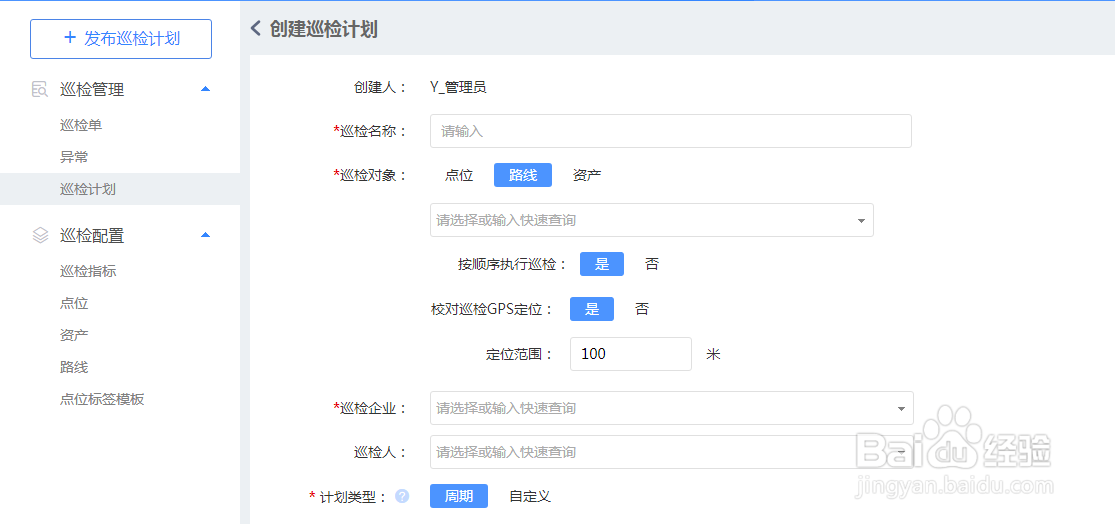Click the 巡检管理 section icon

(x=40, y=89)
